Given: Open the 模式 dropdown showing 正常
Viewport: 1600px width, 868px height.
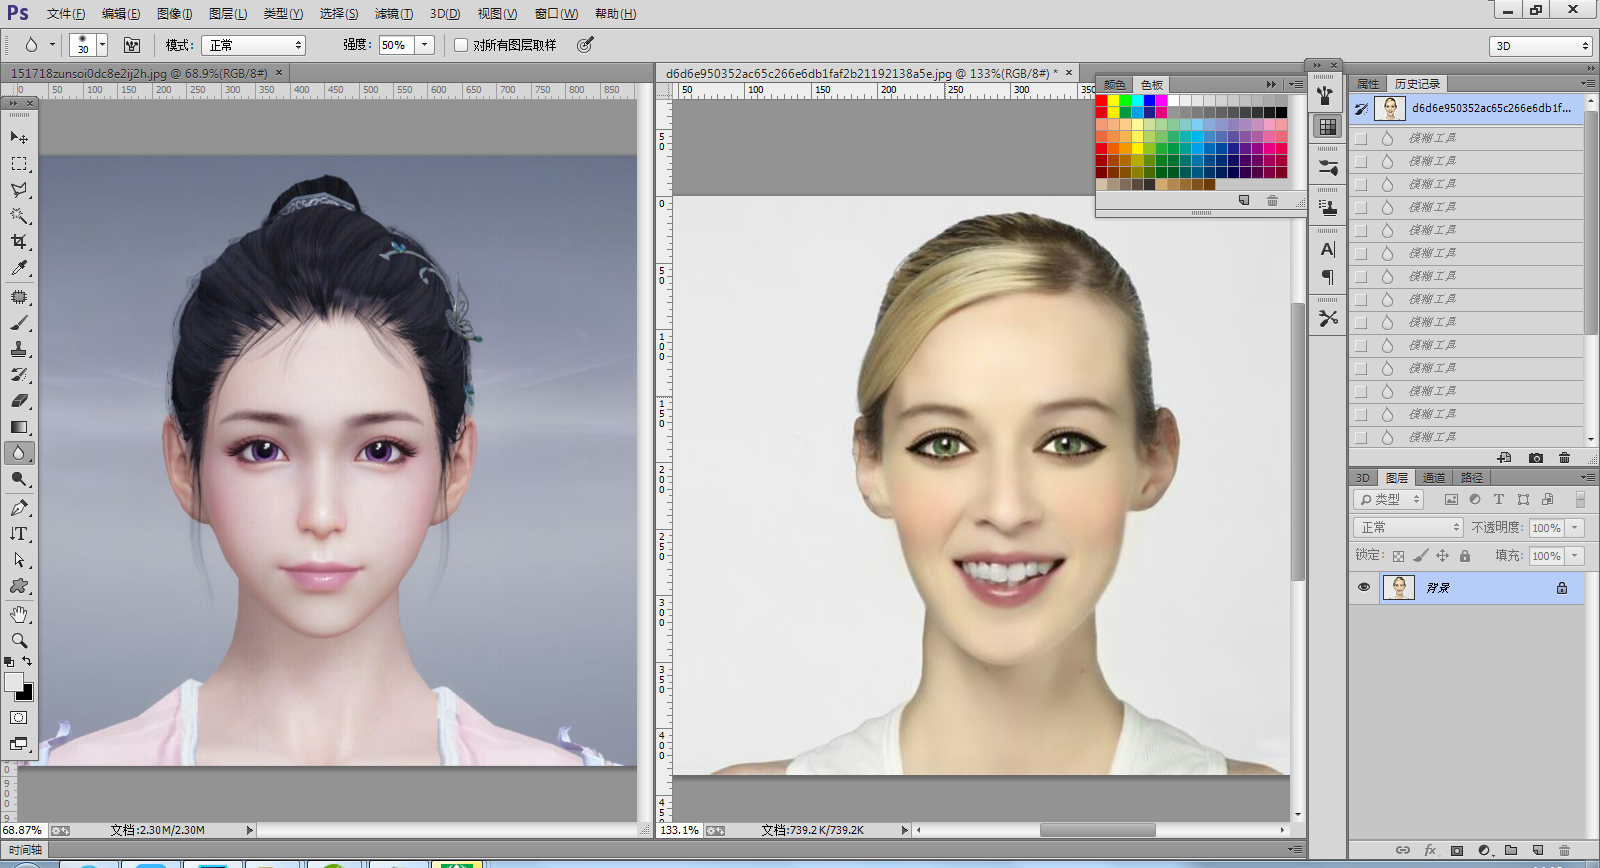Looking at the screenshot, I should click(253, 45).
